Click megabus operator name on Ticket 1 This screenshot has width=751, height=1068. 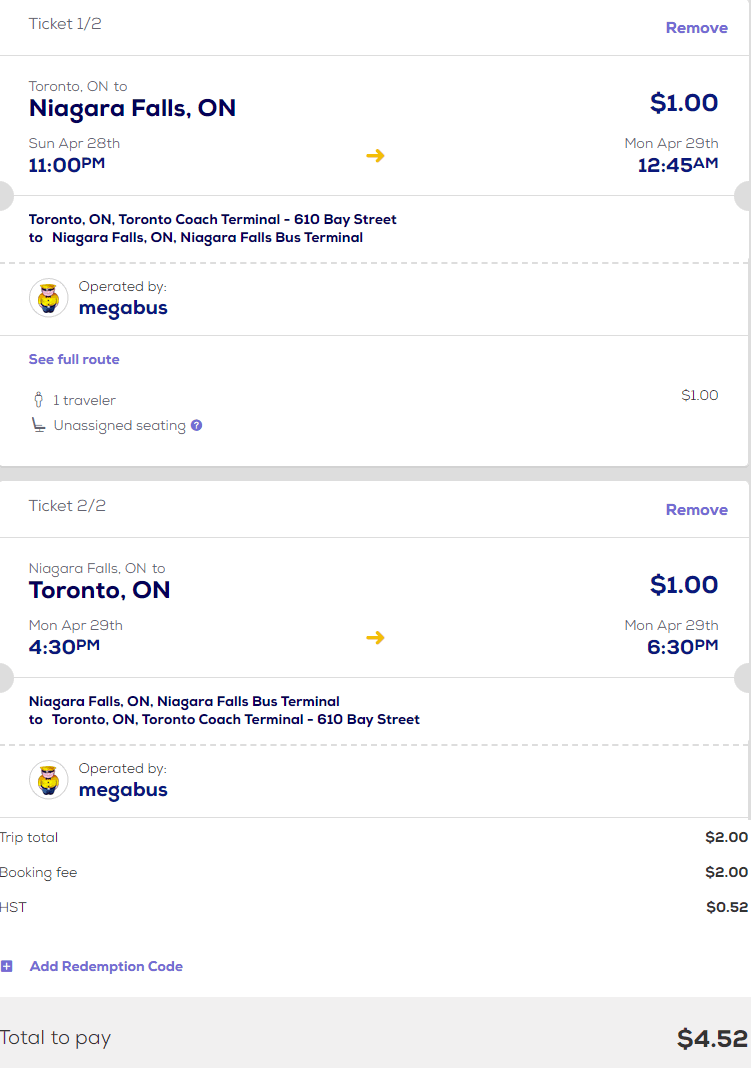[123, 308]
